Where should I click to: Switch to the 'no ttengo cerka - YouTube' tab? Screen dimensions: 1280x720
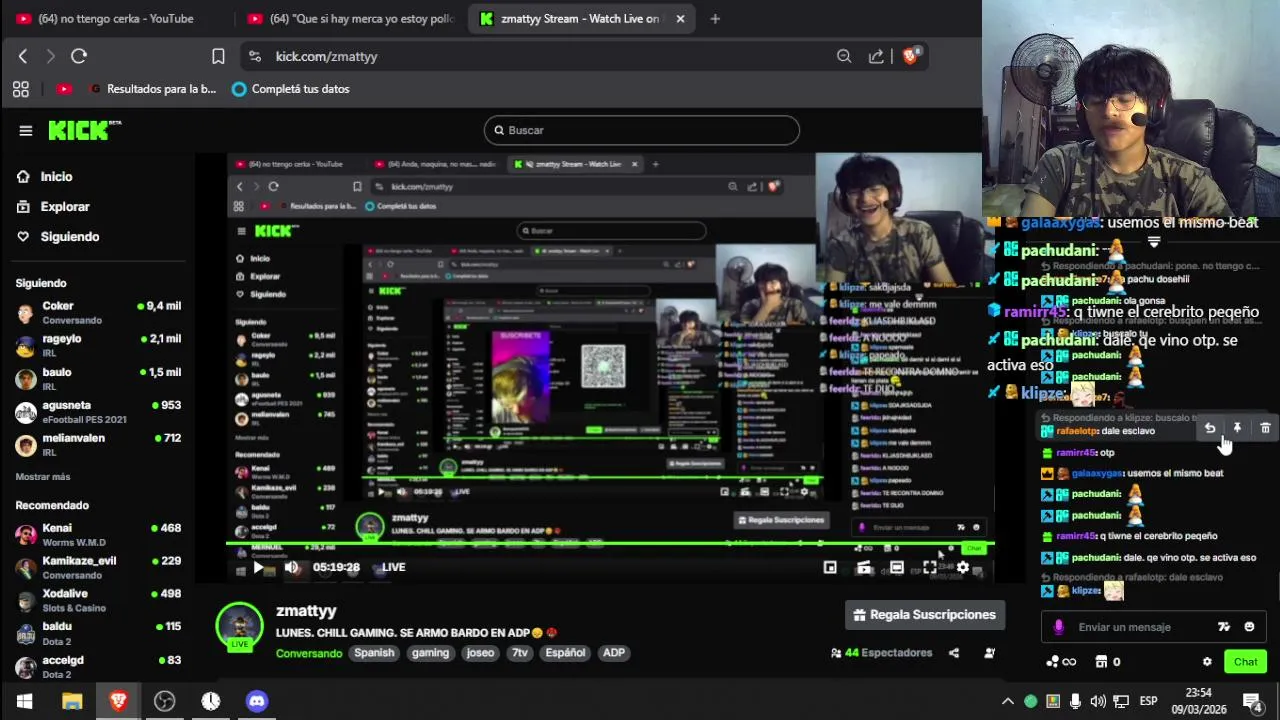click(115, 18)
